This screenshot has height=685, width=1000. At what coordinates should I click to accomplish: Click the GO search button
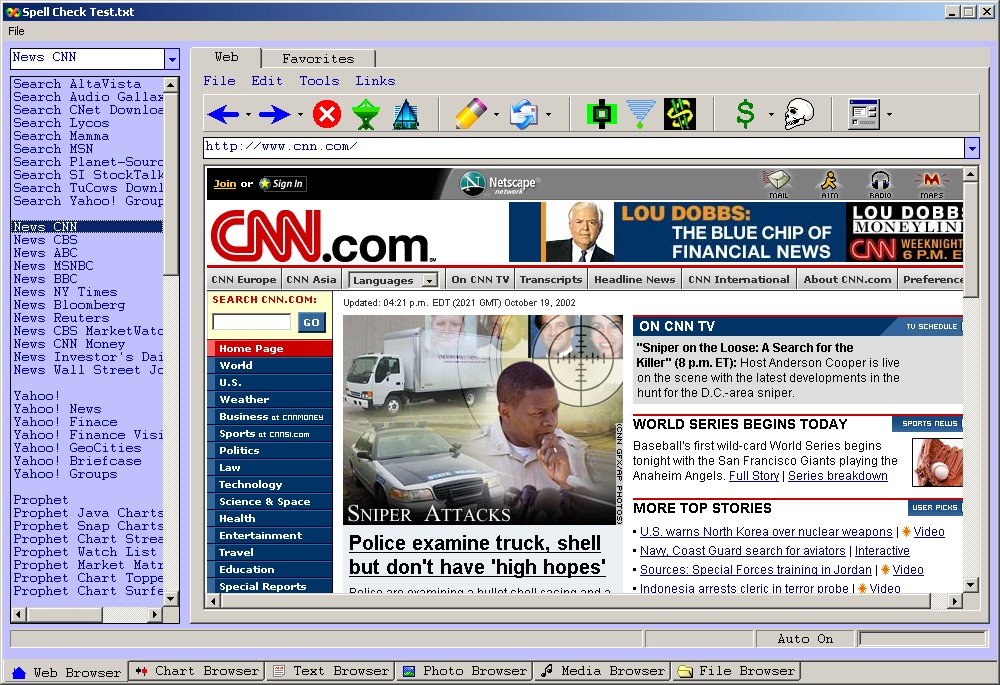tap(311, 323)
